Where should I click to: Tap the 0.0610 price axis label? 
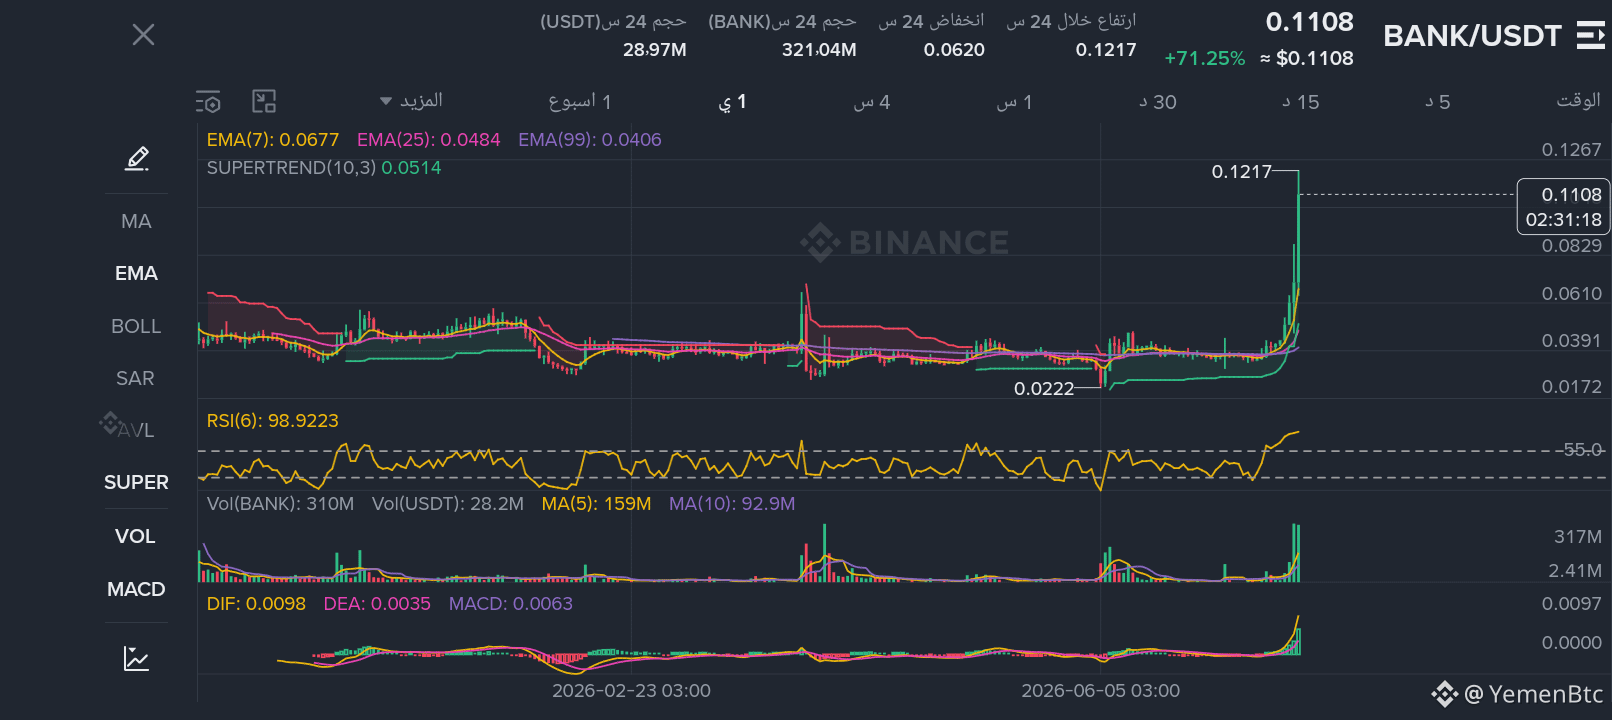1571,294
